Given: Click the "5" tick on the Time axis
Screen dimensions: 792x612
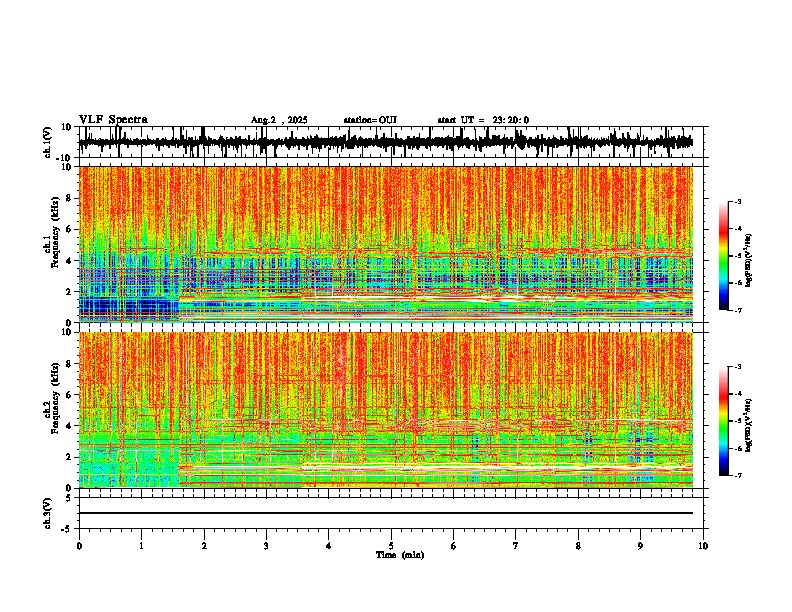Looking at the screenshot, I should pos(391,546).
